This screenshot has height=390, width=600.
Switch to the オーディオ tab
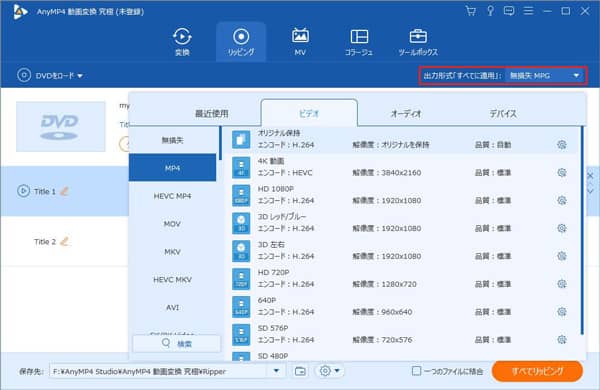406,113
